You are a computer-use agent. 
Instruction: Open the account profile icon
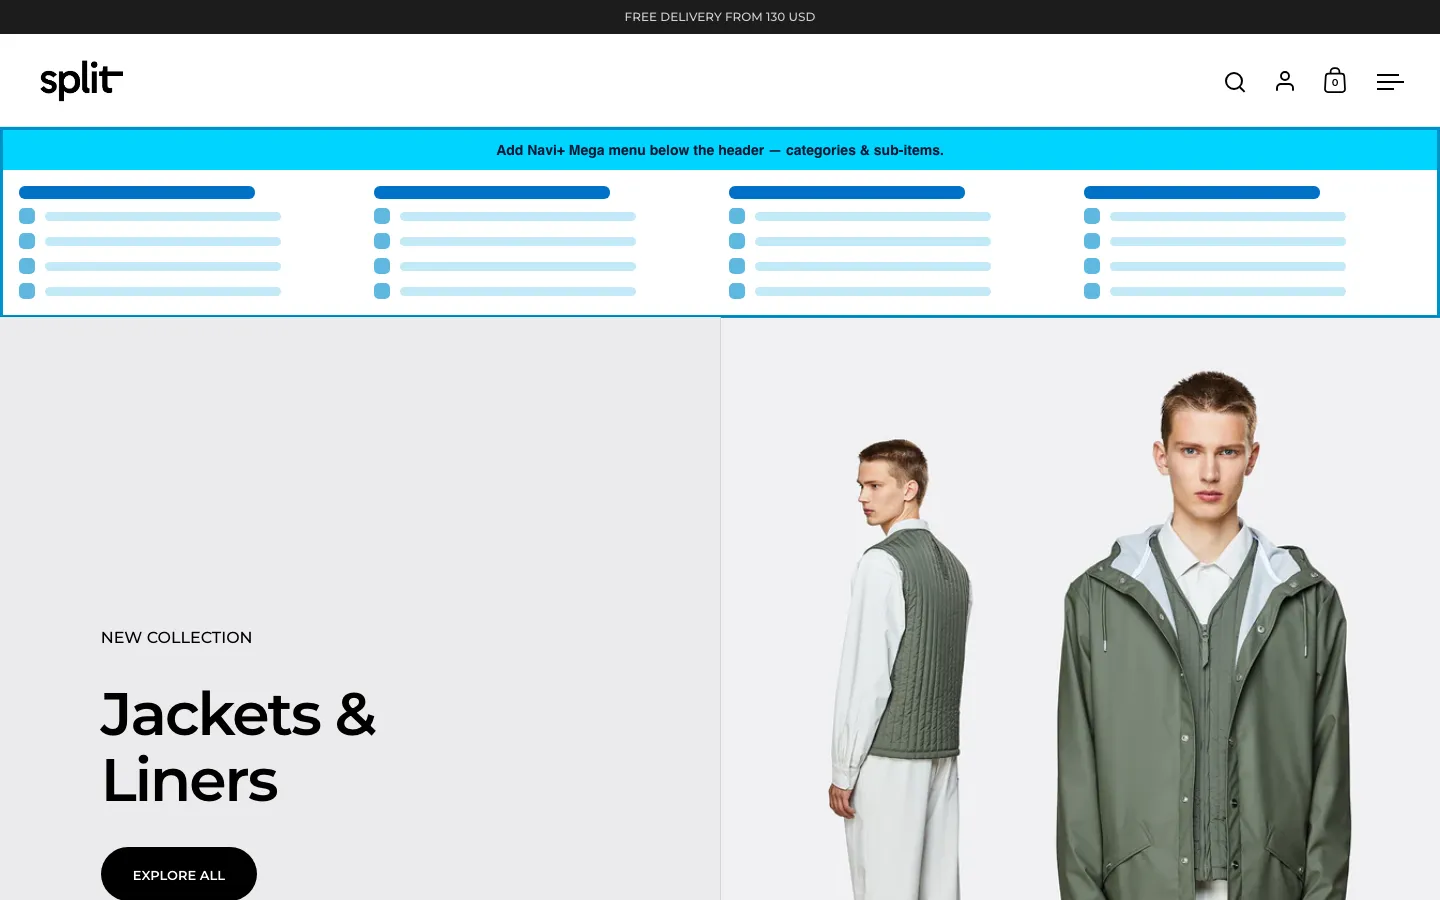click(x=1285, y=81)
